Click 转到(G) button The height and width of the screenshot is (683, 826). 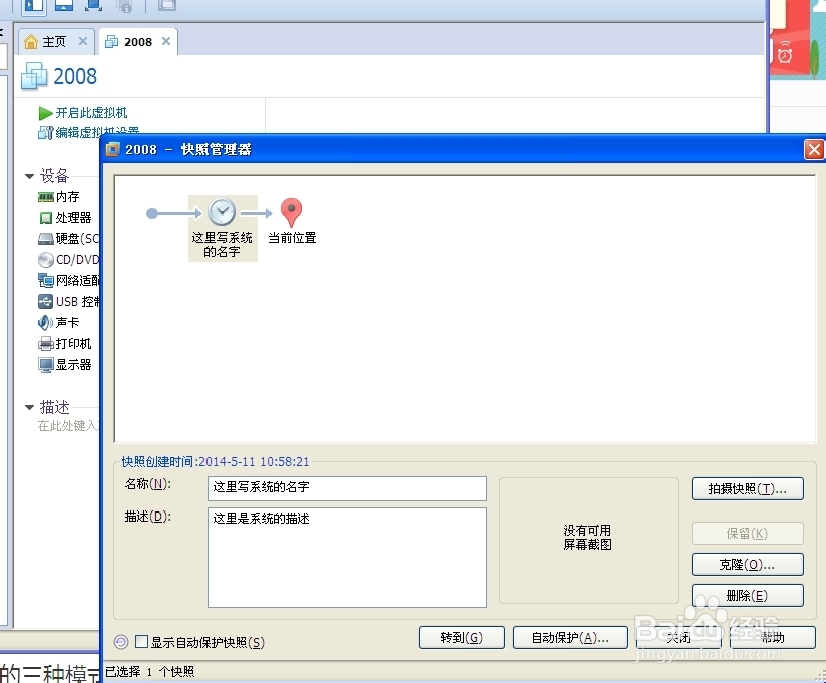click(461, 638)
